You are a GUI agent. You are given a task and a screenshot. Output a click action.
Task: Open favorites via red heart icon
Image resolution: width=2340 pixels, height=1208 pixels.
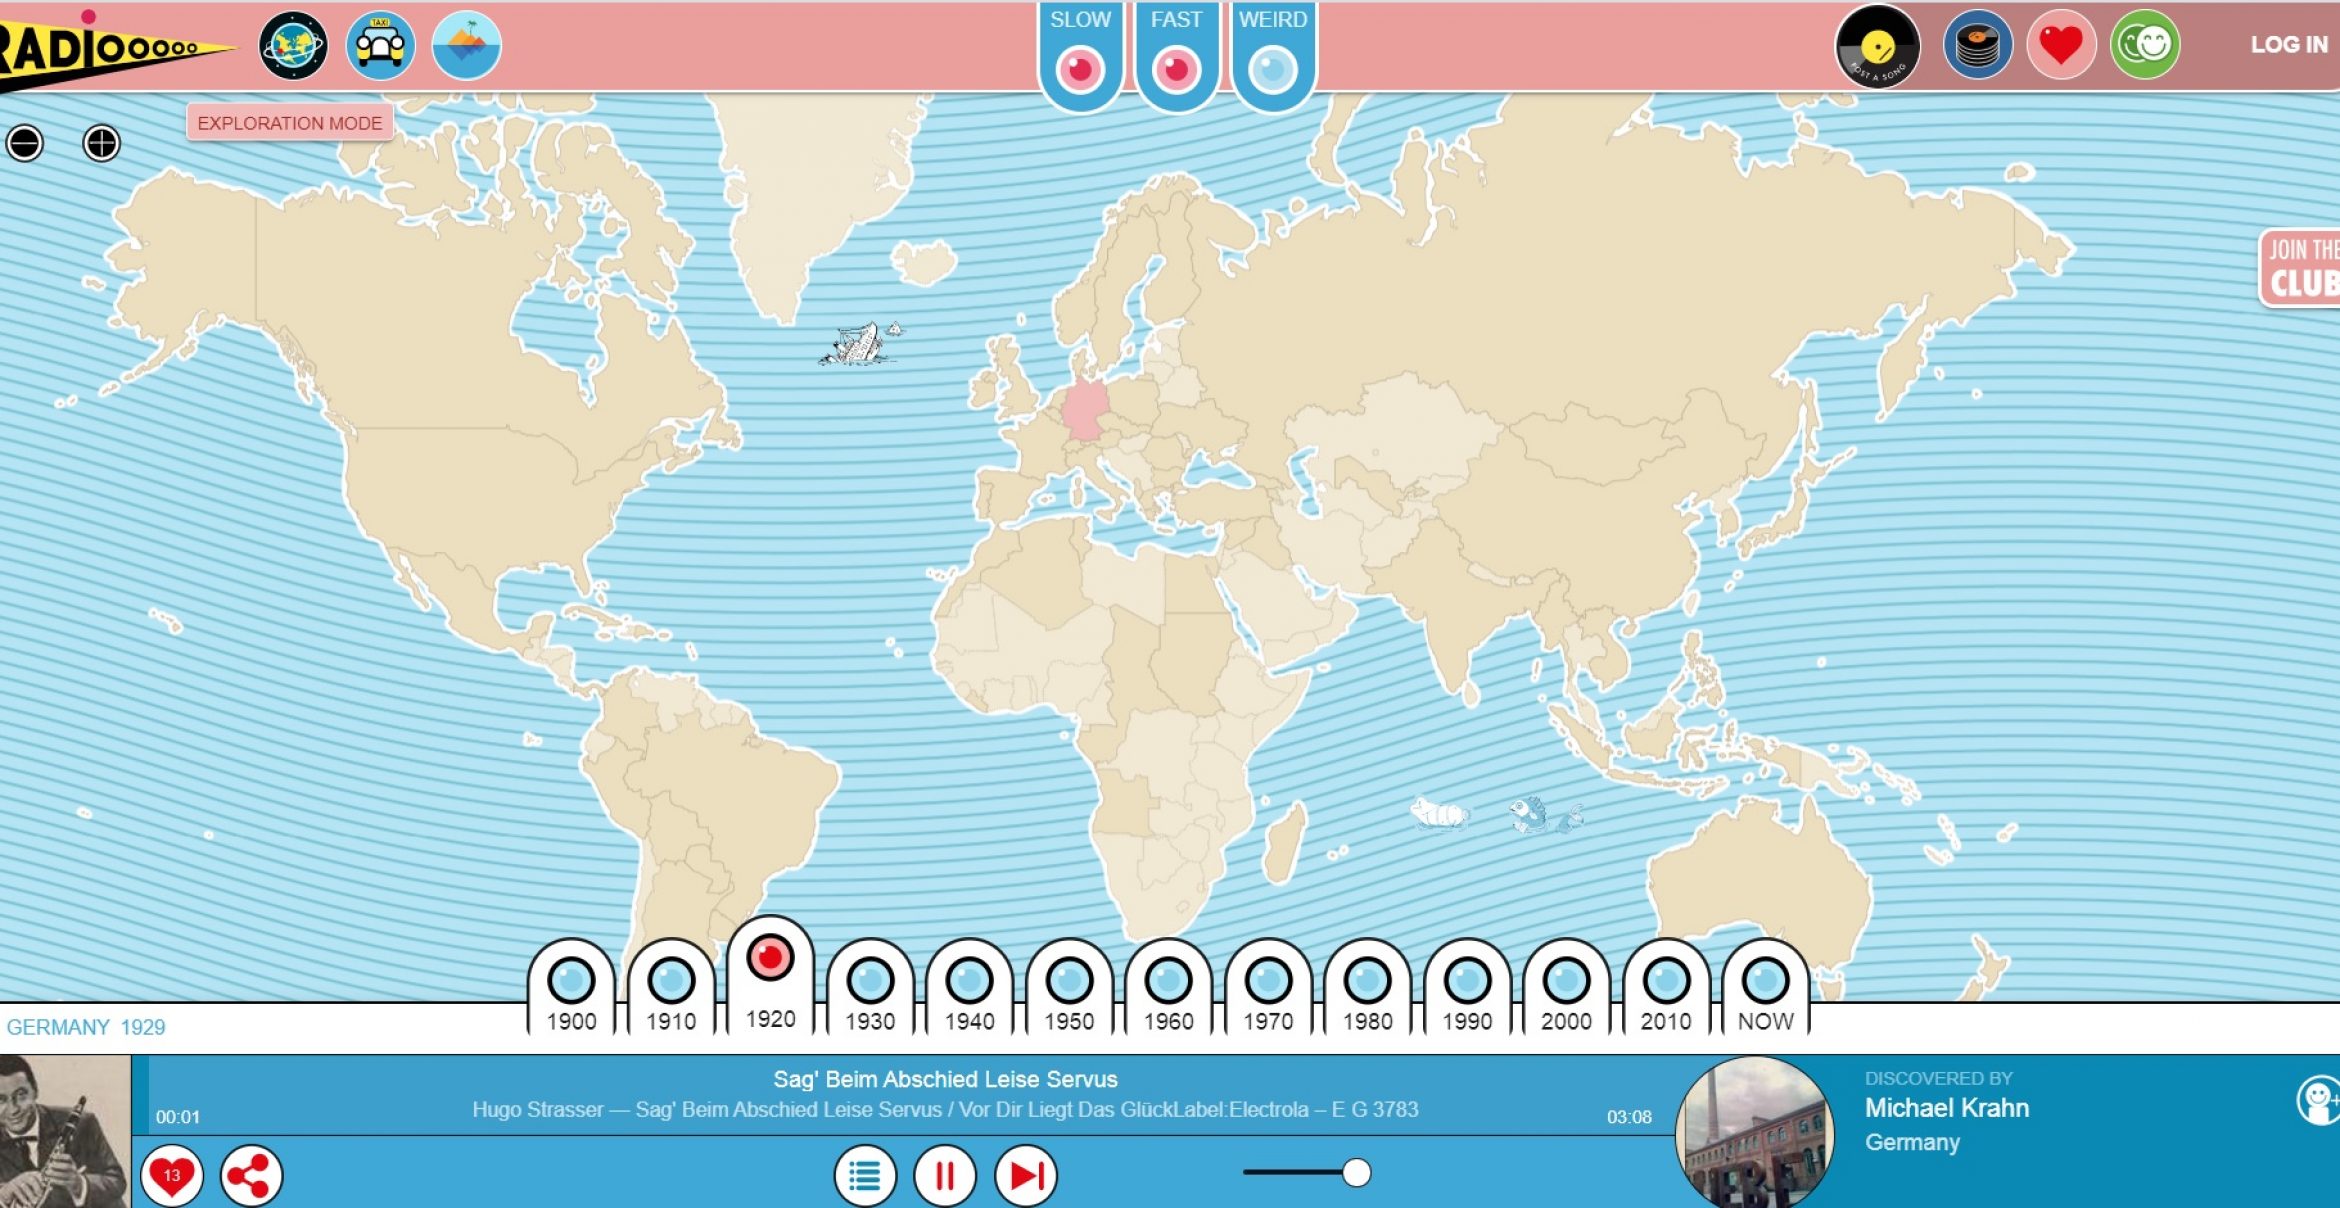click(x=2061, y=45)
